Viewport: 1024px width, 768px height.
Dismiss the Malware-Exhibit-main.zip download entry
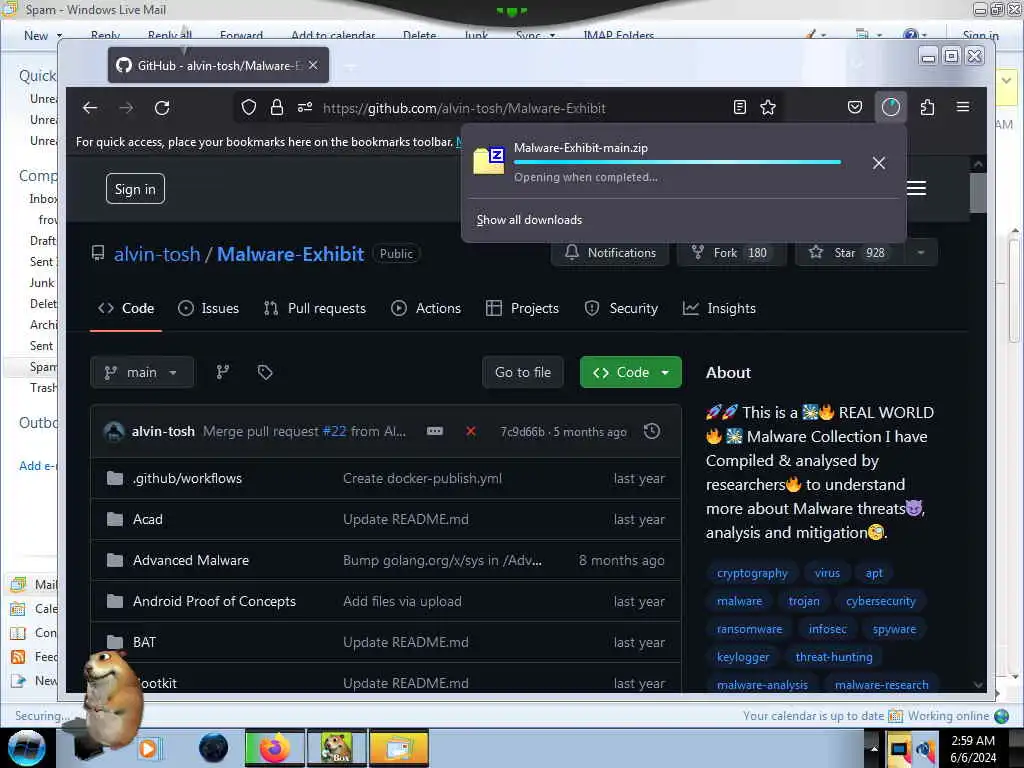coord(879,163)
